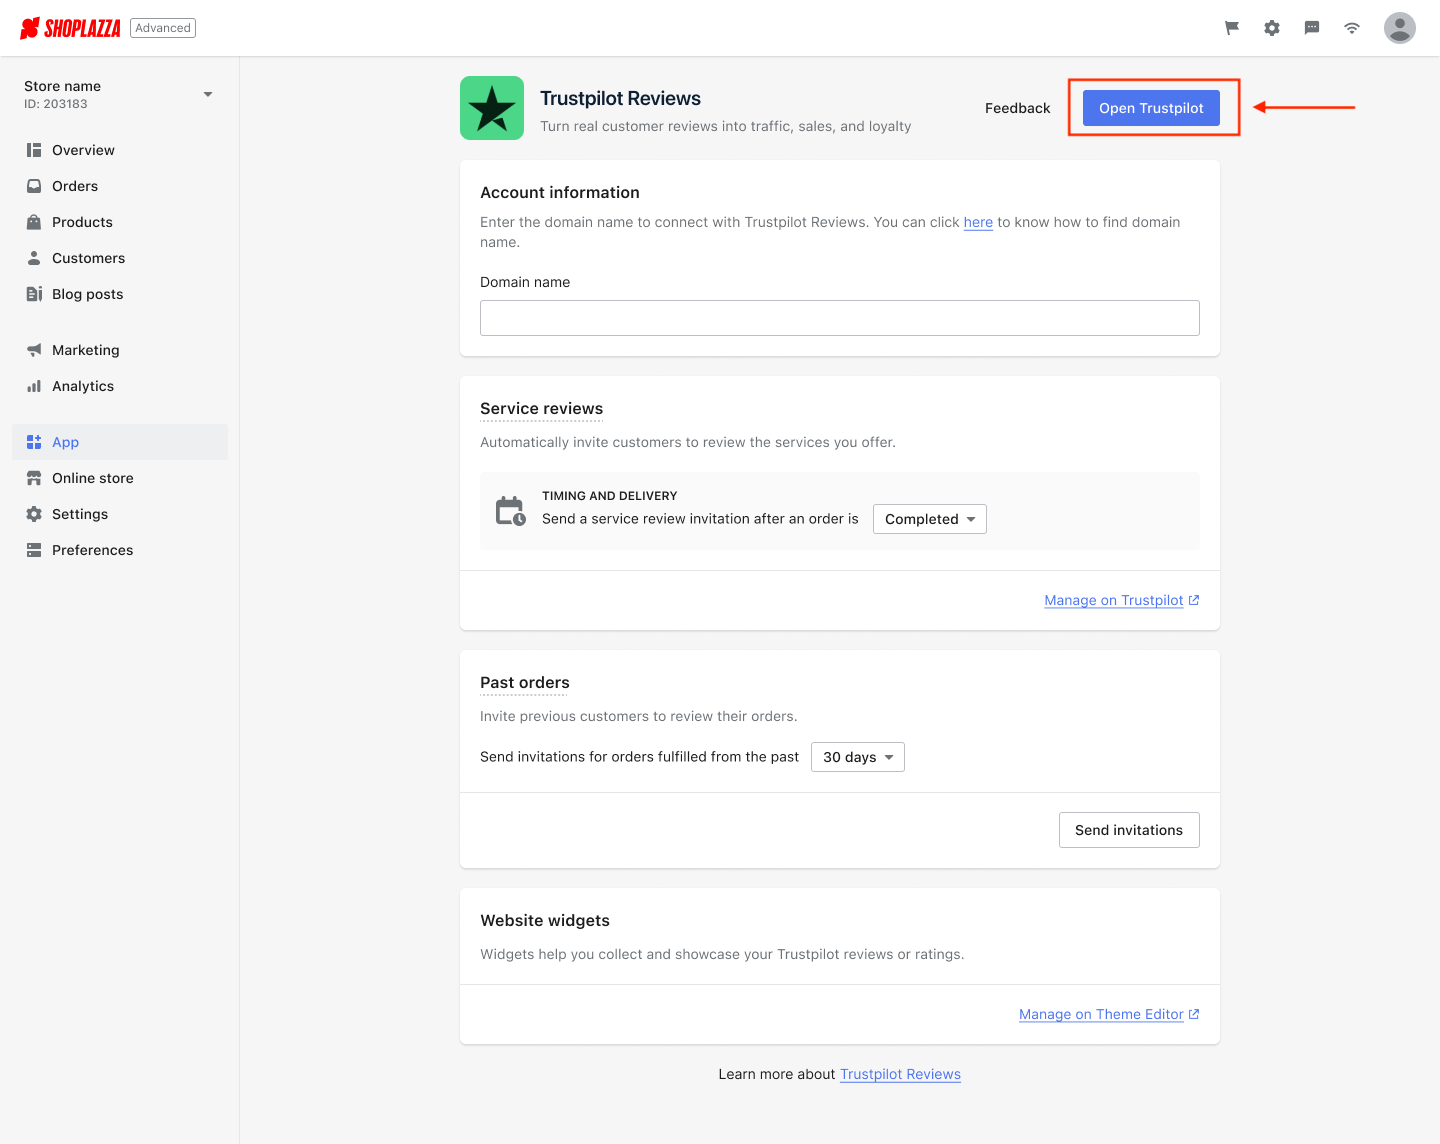Click the Trustpilot Reviews page title
Image resolution: width=1440 pixels, height=1144 pixels.
click(620, 98)
